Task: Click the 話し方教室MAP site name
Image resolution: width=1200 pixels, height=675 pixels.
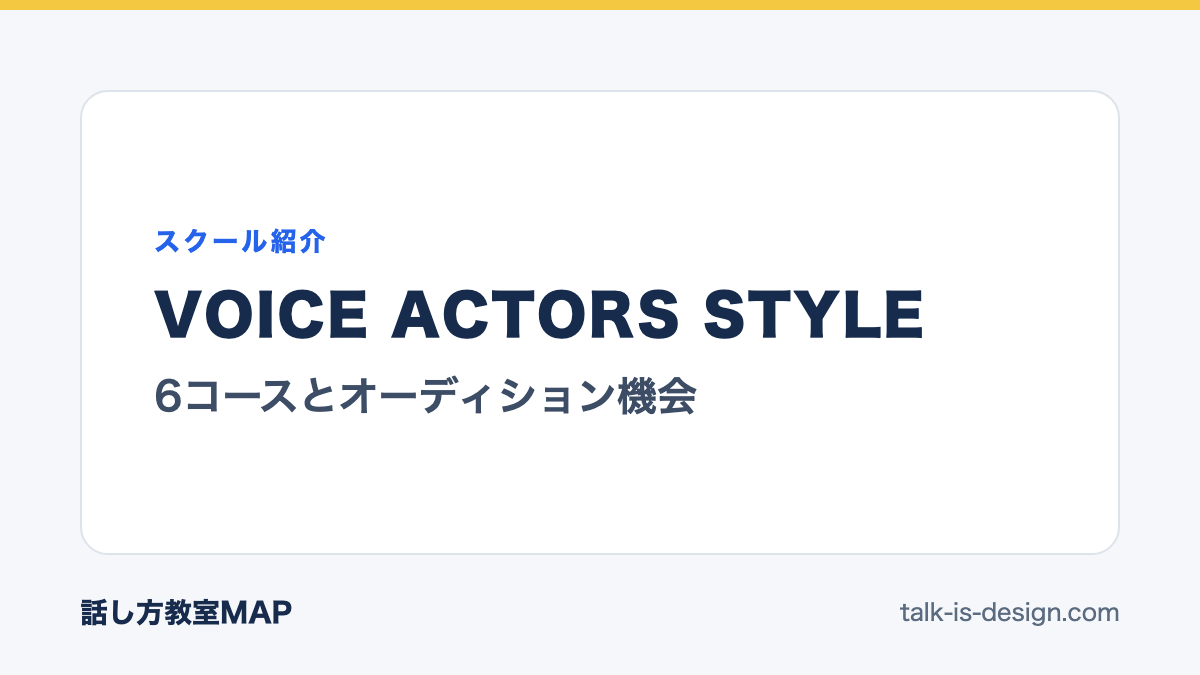Action: click(x=186, y=613)
